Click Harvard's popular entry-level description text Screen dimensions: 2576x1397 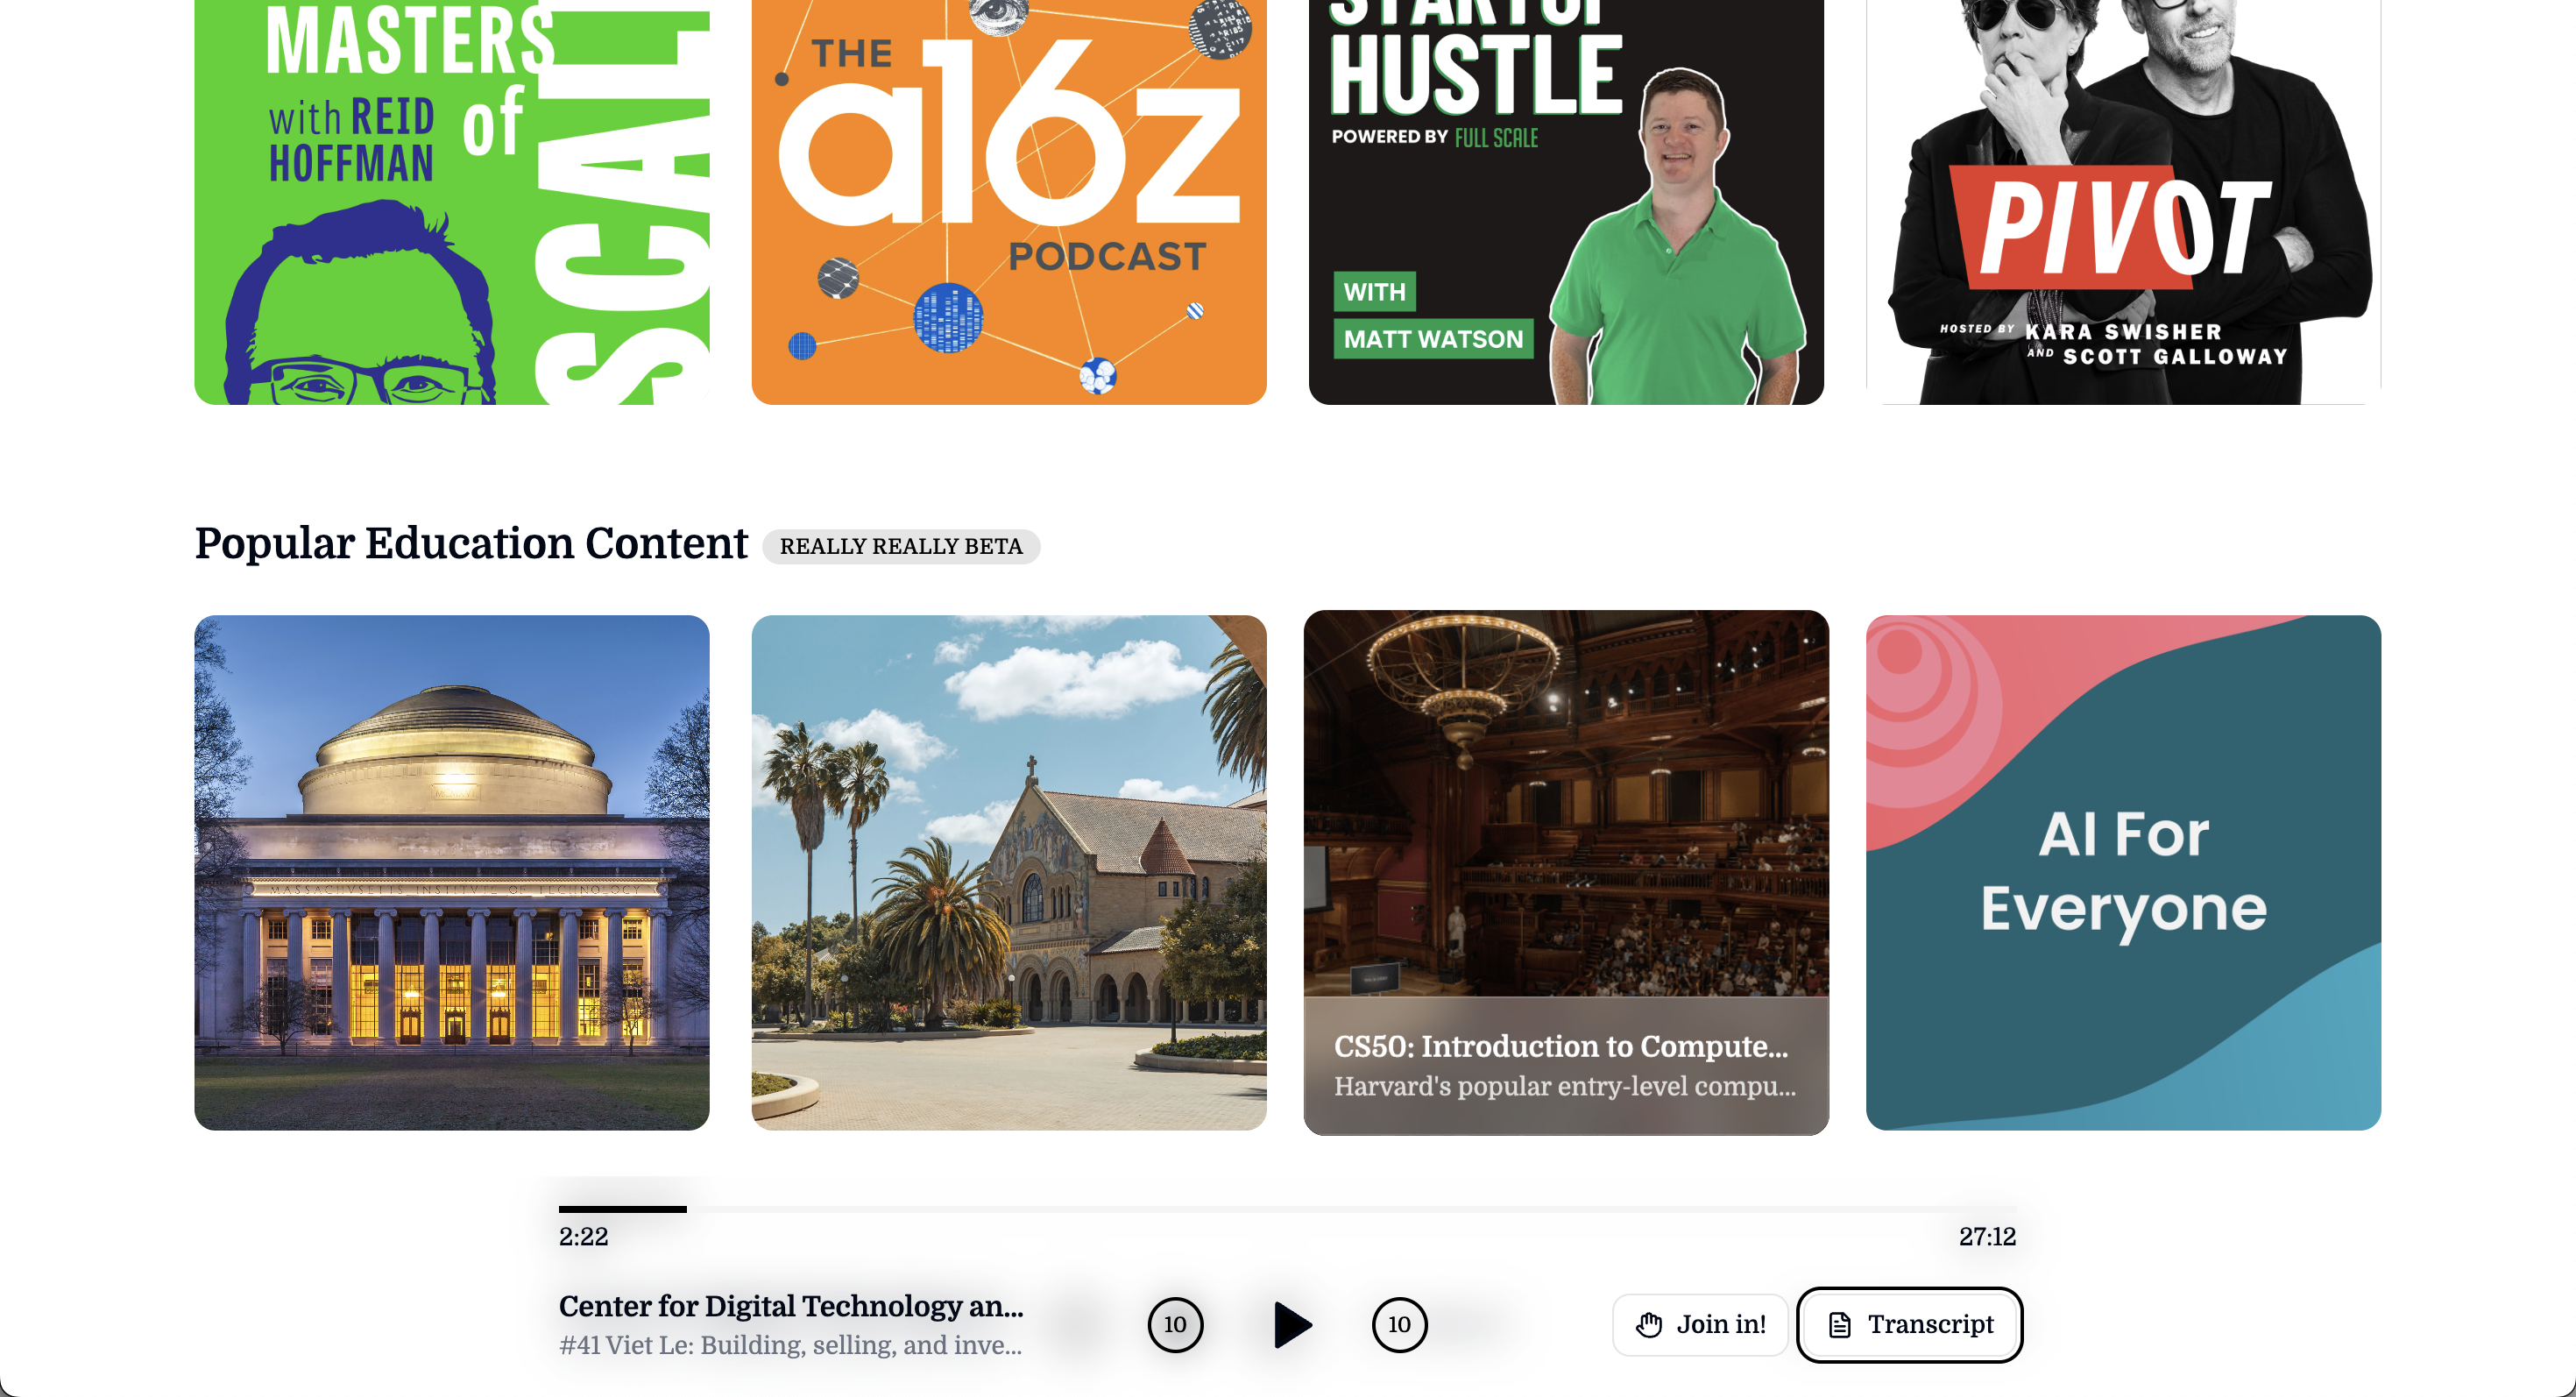[1564, 1086]
